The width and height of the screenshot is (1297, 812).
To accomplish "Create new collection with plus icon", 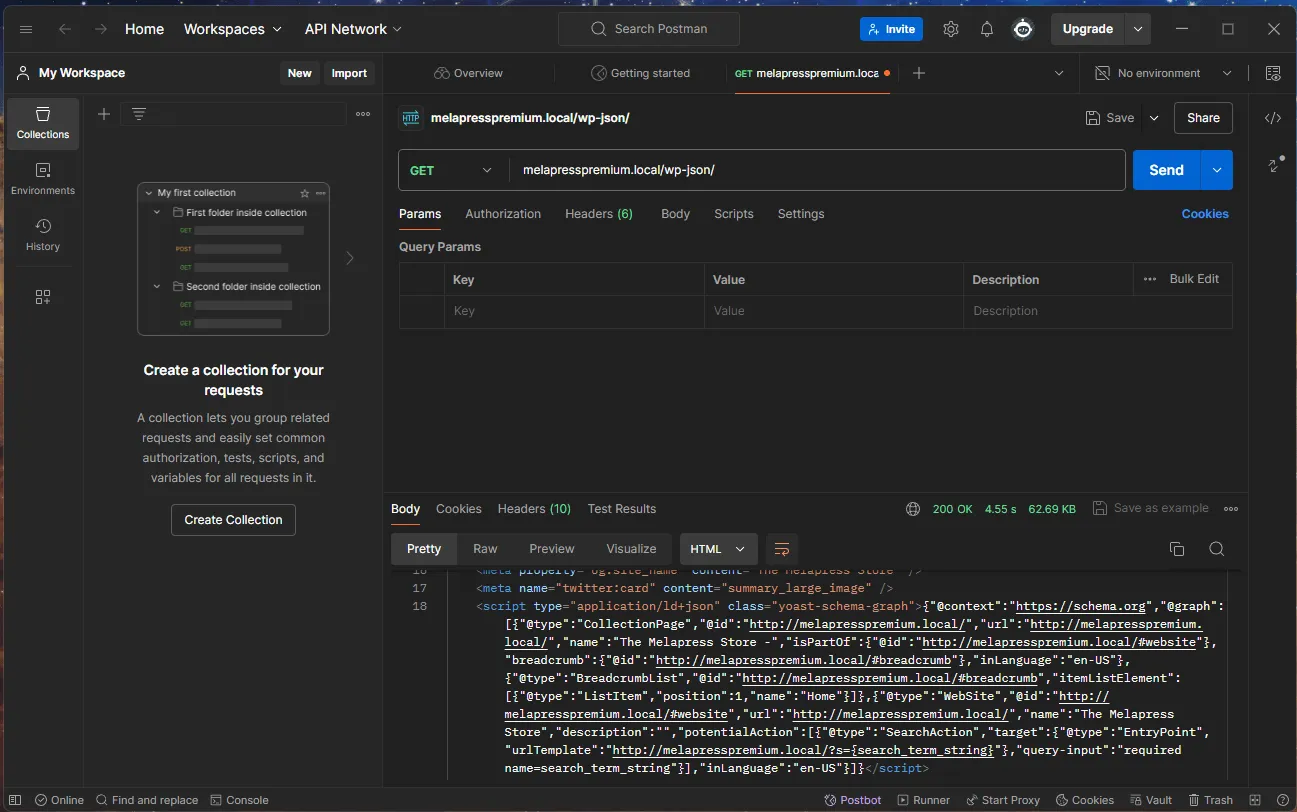I will (x=104, y=114).
